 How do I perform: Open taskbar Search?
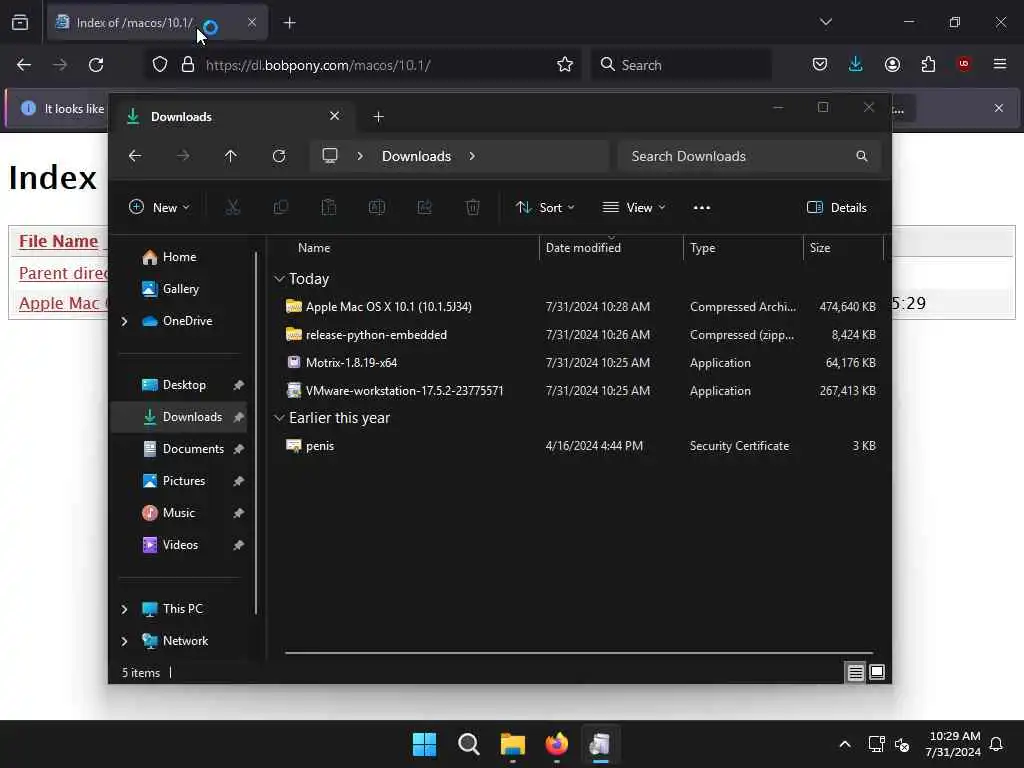[468, 744]
